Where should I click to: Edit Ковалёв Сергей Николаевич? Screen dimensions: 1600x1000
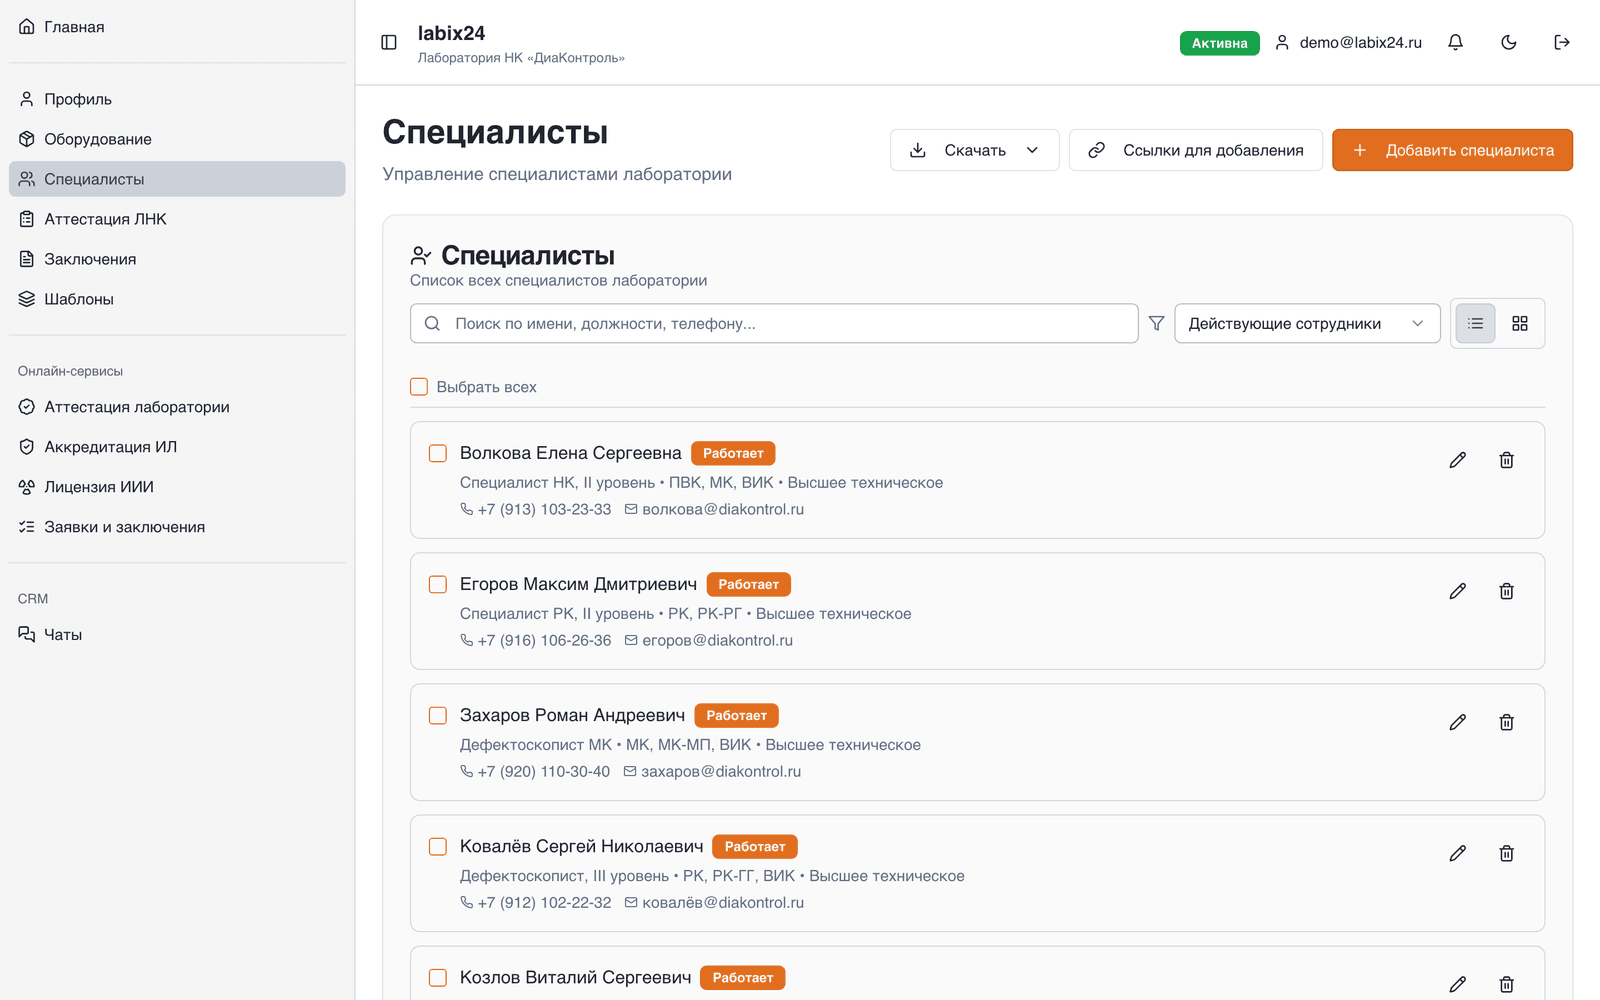[x=1458, y=853]
